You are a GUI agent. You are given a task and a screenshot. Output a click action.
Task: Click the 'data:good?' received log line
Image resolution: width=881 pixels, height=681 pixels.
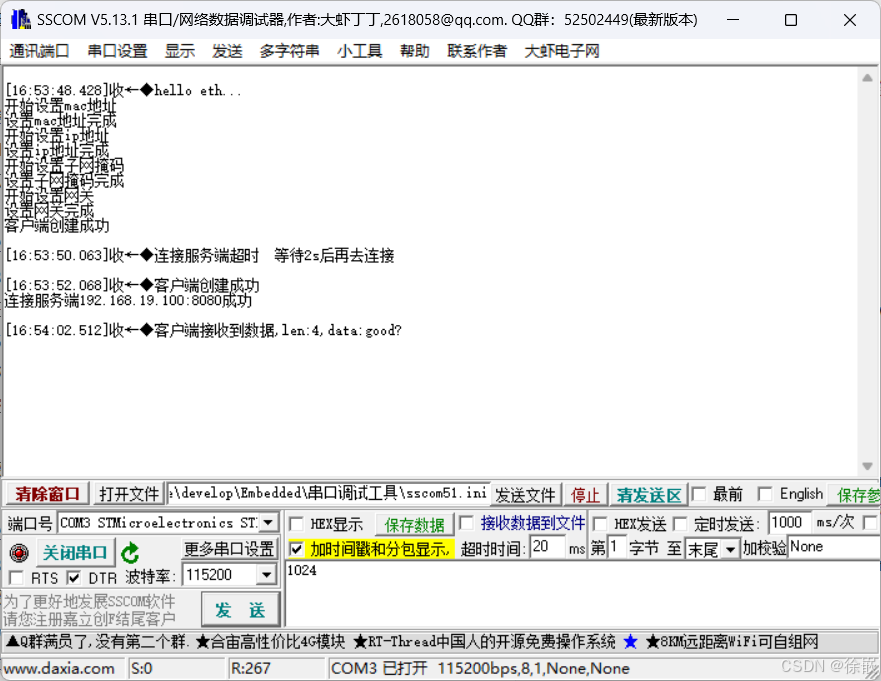click(x=203, y=330)
